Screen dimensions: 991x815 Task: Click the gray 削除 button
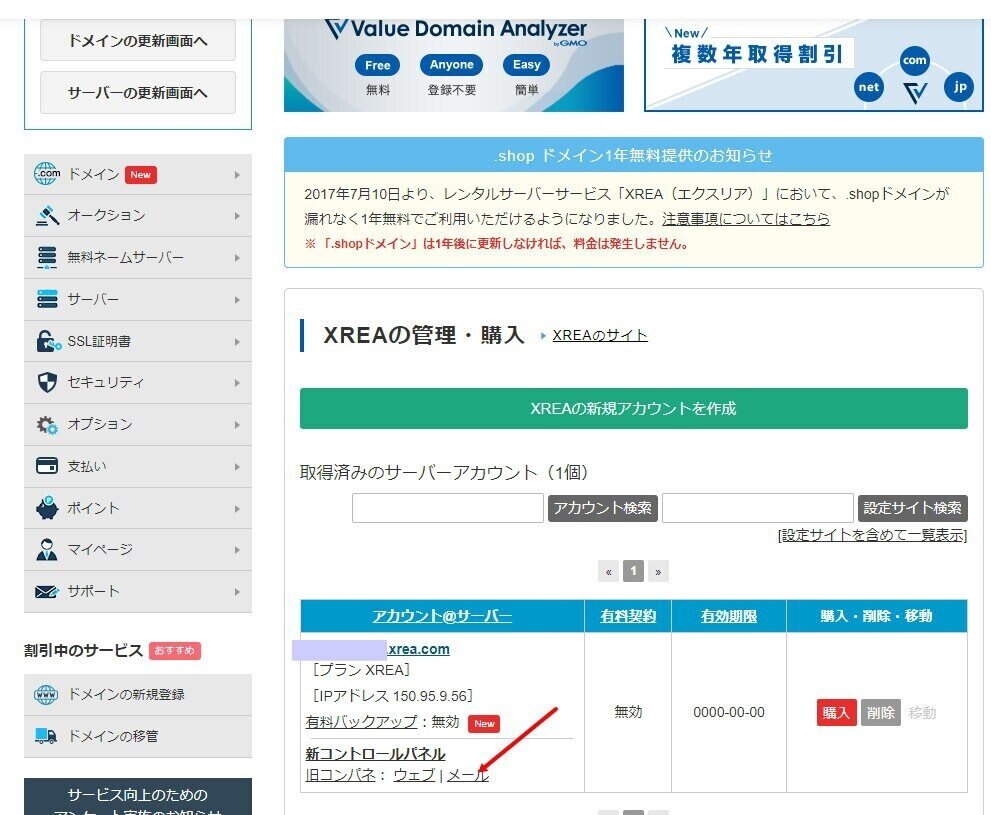click(x=880, y=713)
